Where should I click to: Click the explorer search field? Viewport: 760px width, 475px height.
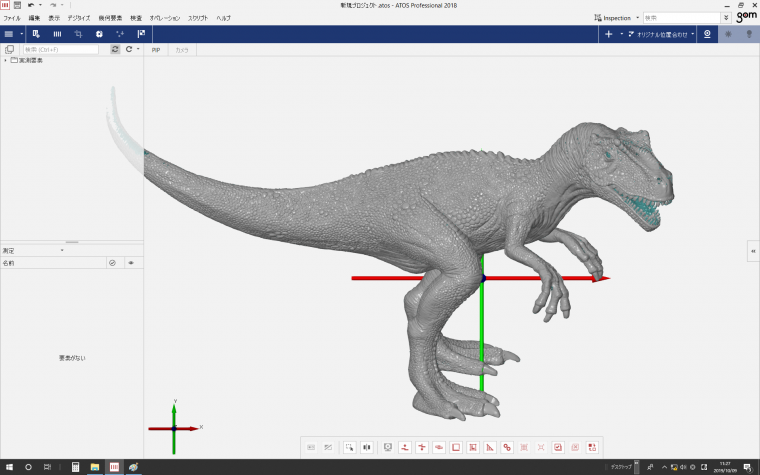(62, 49)
